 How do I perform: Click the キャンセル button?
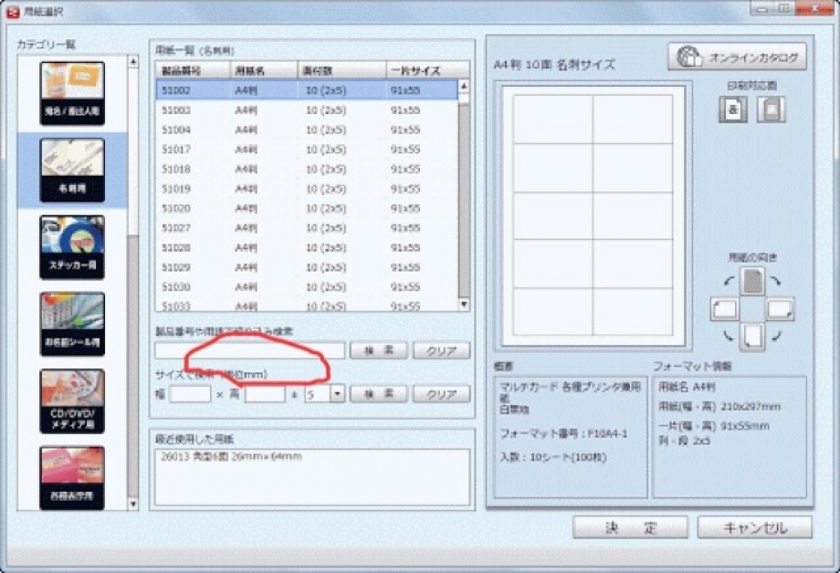tap(755, 528)
